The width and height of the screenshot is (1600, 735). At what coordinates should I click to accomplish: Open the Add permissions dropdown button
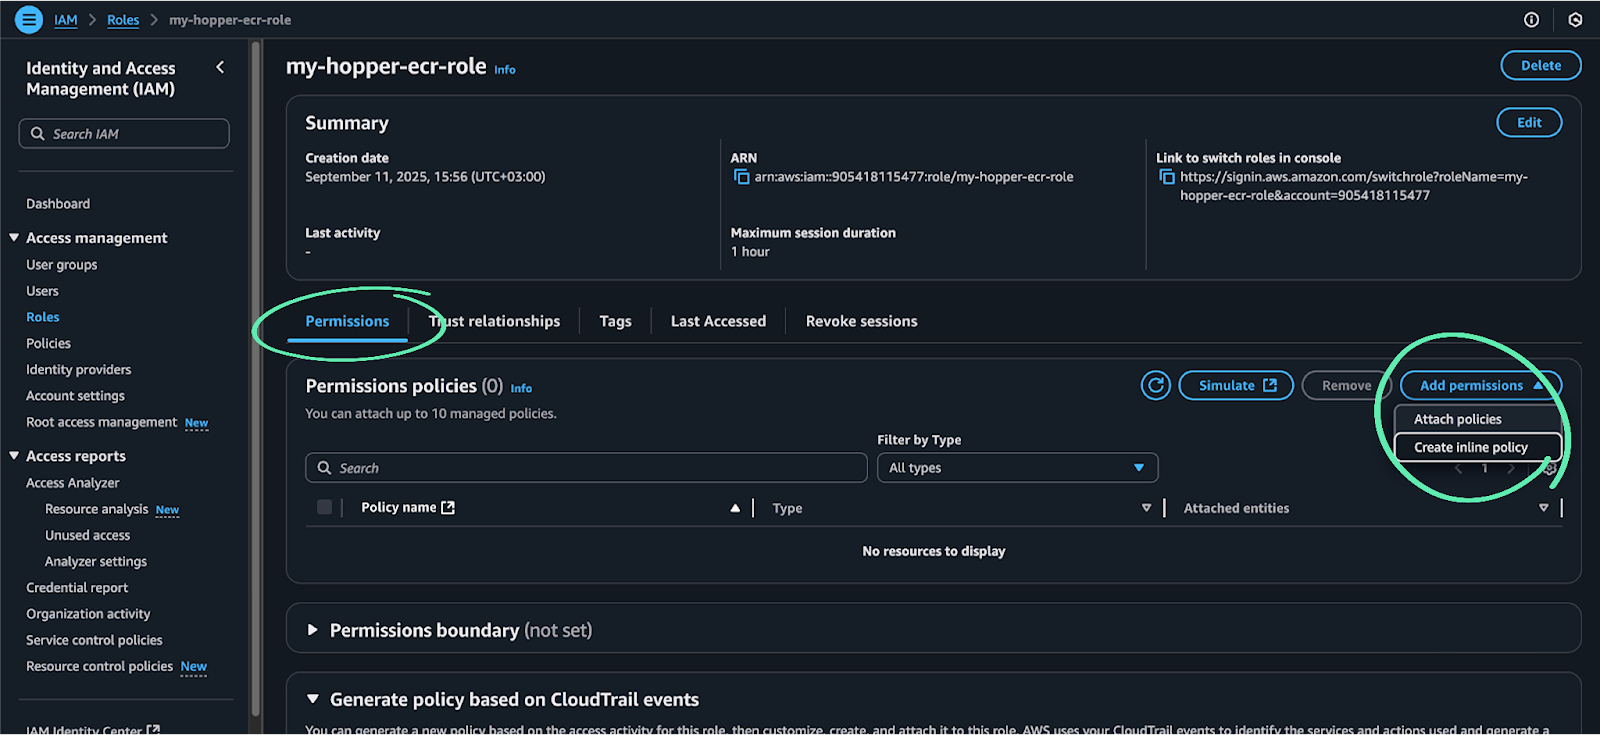click(1480, 385)
